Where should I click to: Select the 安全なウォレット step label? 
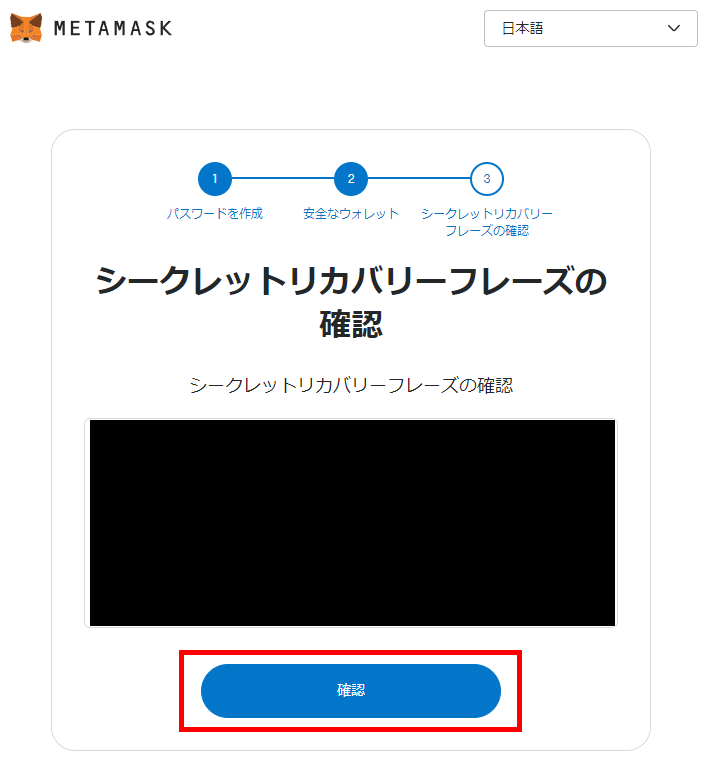point(351,214)
